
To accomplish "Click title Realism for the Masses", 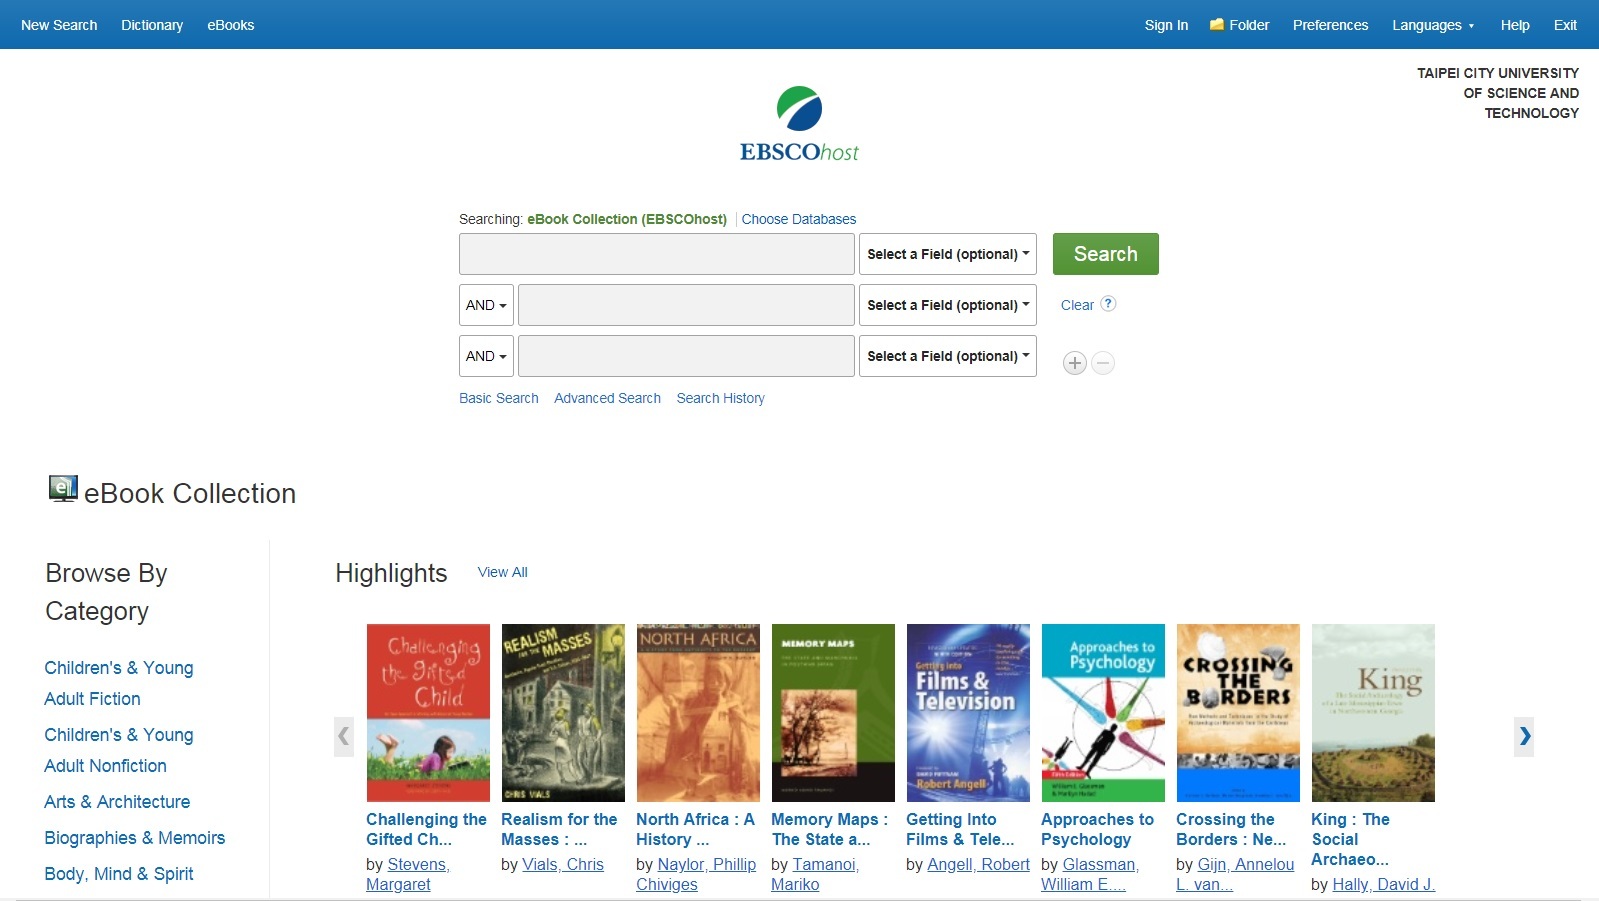I will (x=559, y=829).
